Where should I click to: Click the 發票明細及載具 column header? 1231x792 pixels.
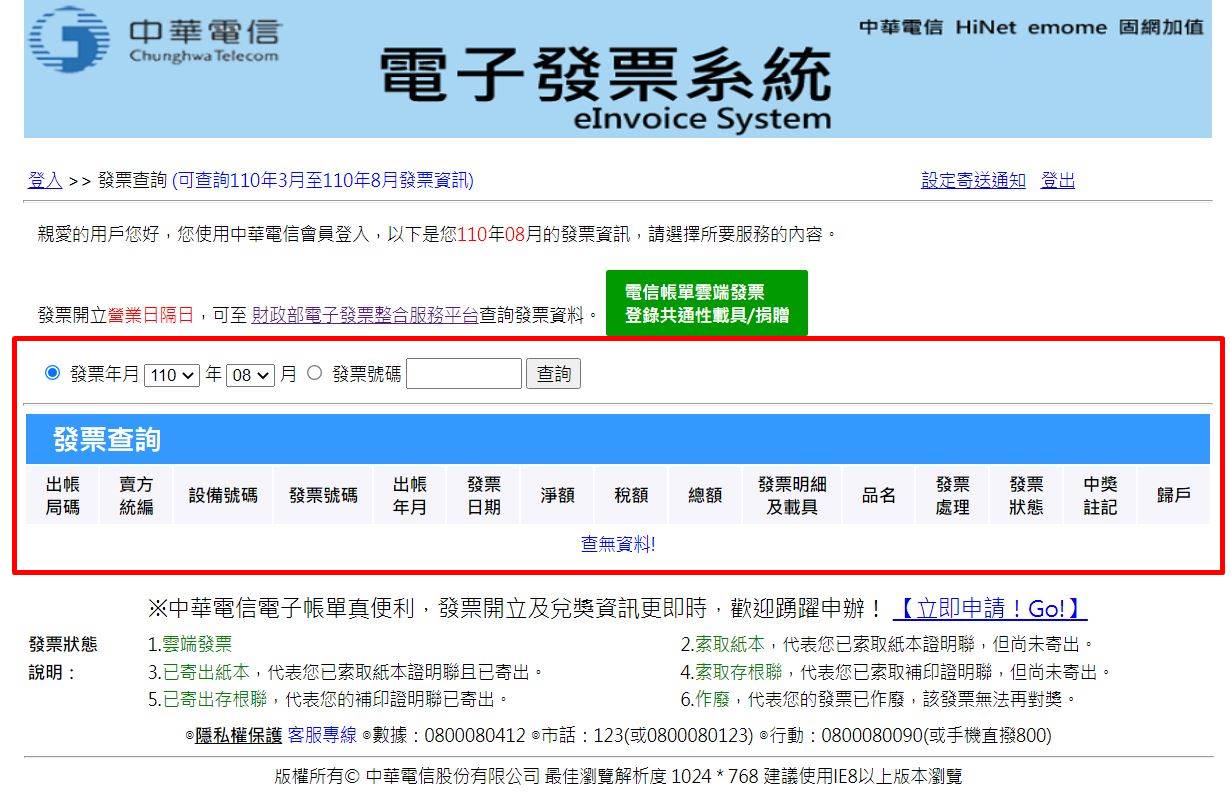coord(792,495)
